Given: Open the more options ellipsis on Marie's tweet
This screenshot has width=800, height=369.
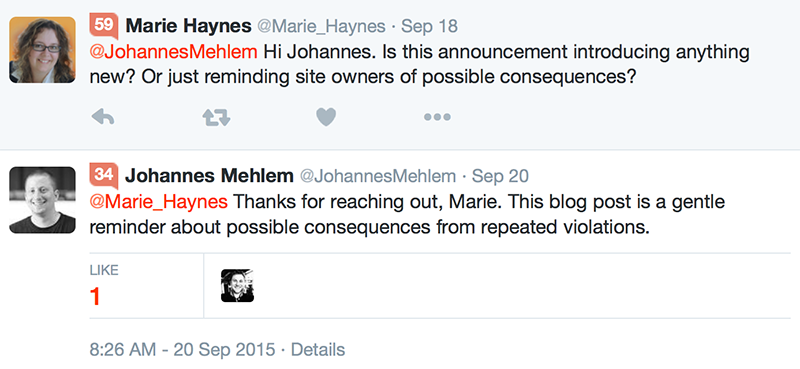Looking at the screenshot, I should point(437,117).
